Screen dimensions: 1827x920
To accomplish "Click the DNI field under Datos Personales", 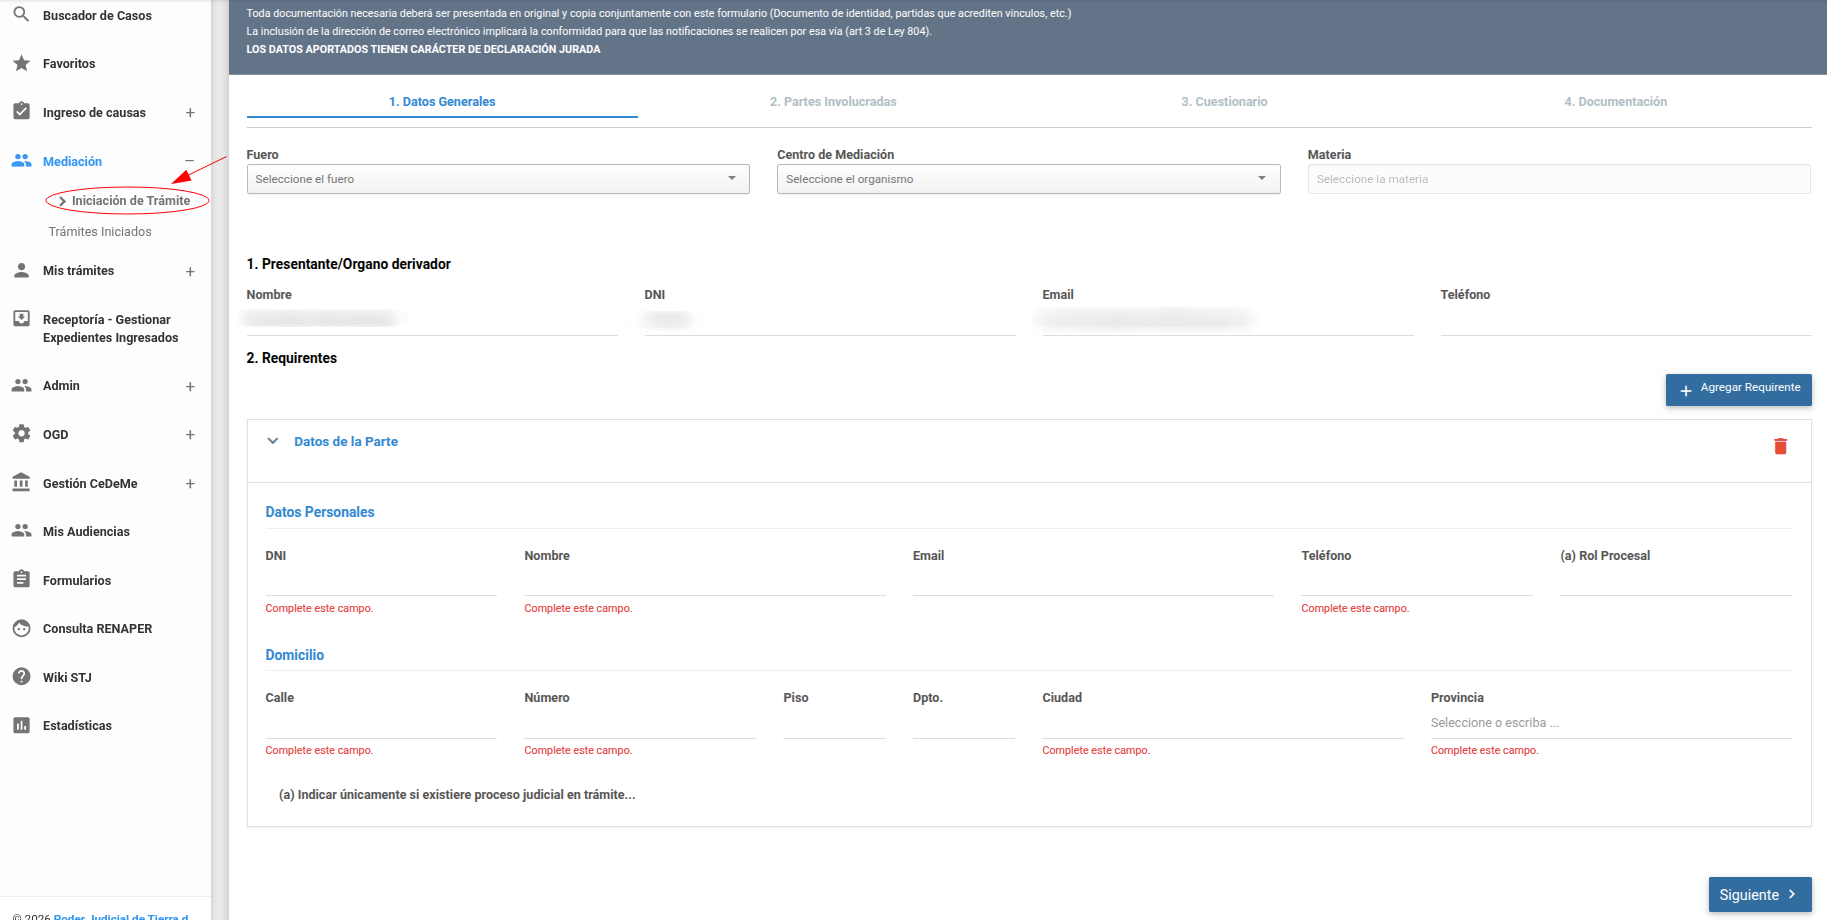I will (x=380, y=582).
